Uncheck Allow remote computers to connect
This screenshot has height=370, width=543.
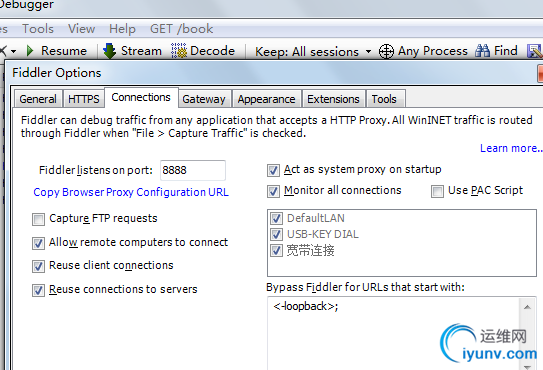coord(38,243)
